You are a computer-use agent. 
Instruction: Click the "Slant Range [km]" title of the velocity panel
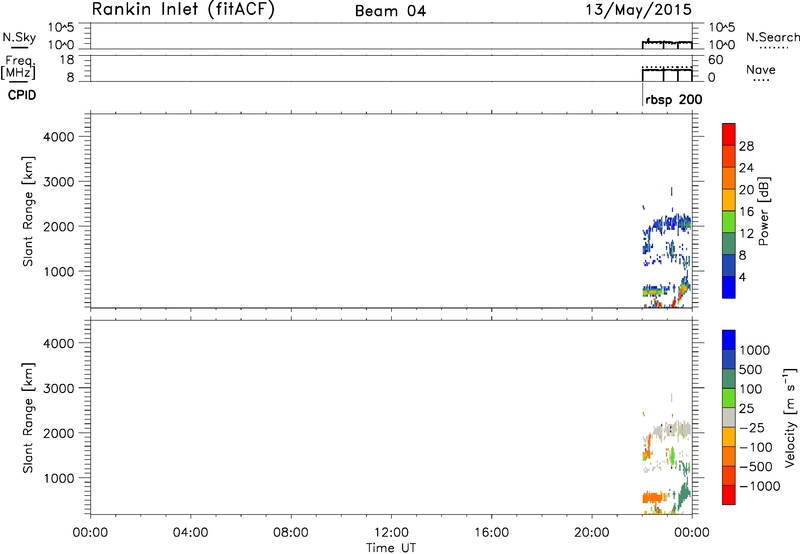(x=28, y=417)
